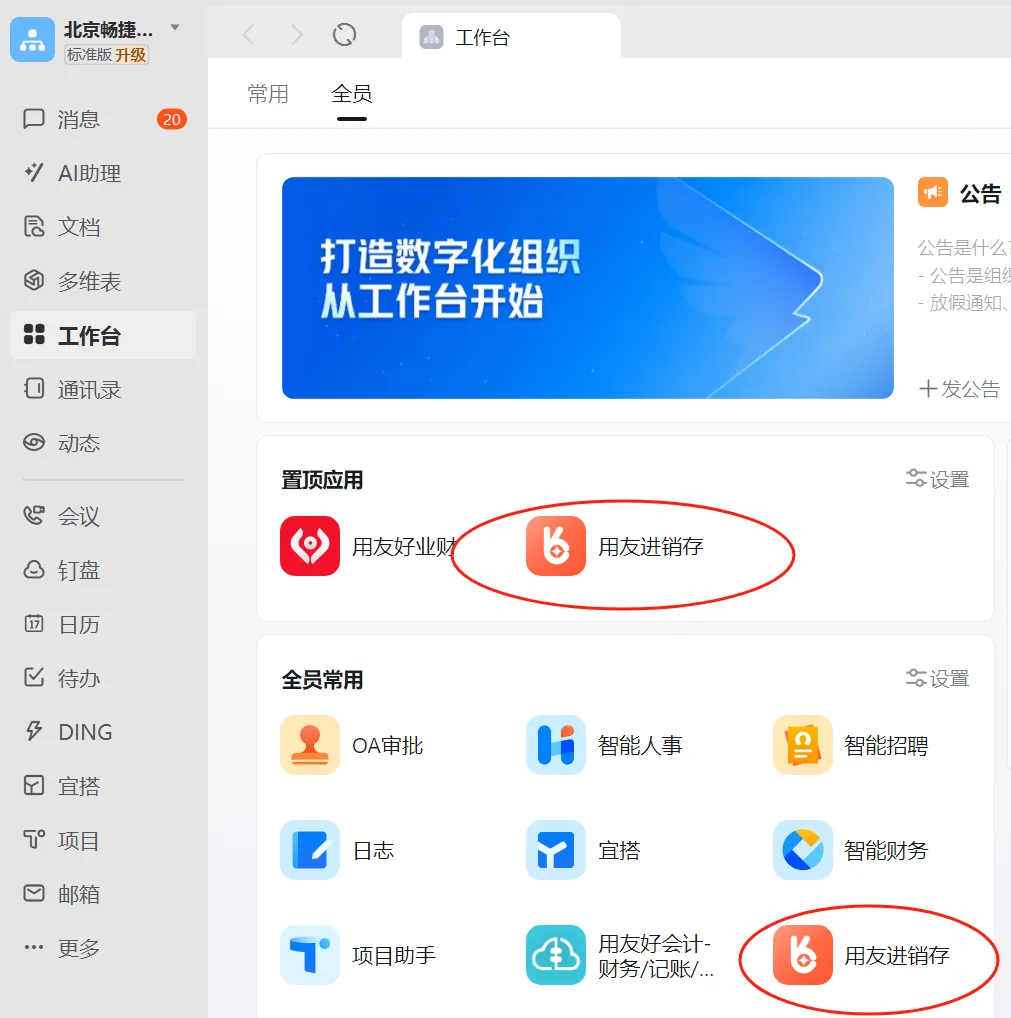Click the blue 打造数字化组织 banner

point(588,288)
